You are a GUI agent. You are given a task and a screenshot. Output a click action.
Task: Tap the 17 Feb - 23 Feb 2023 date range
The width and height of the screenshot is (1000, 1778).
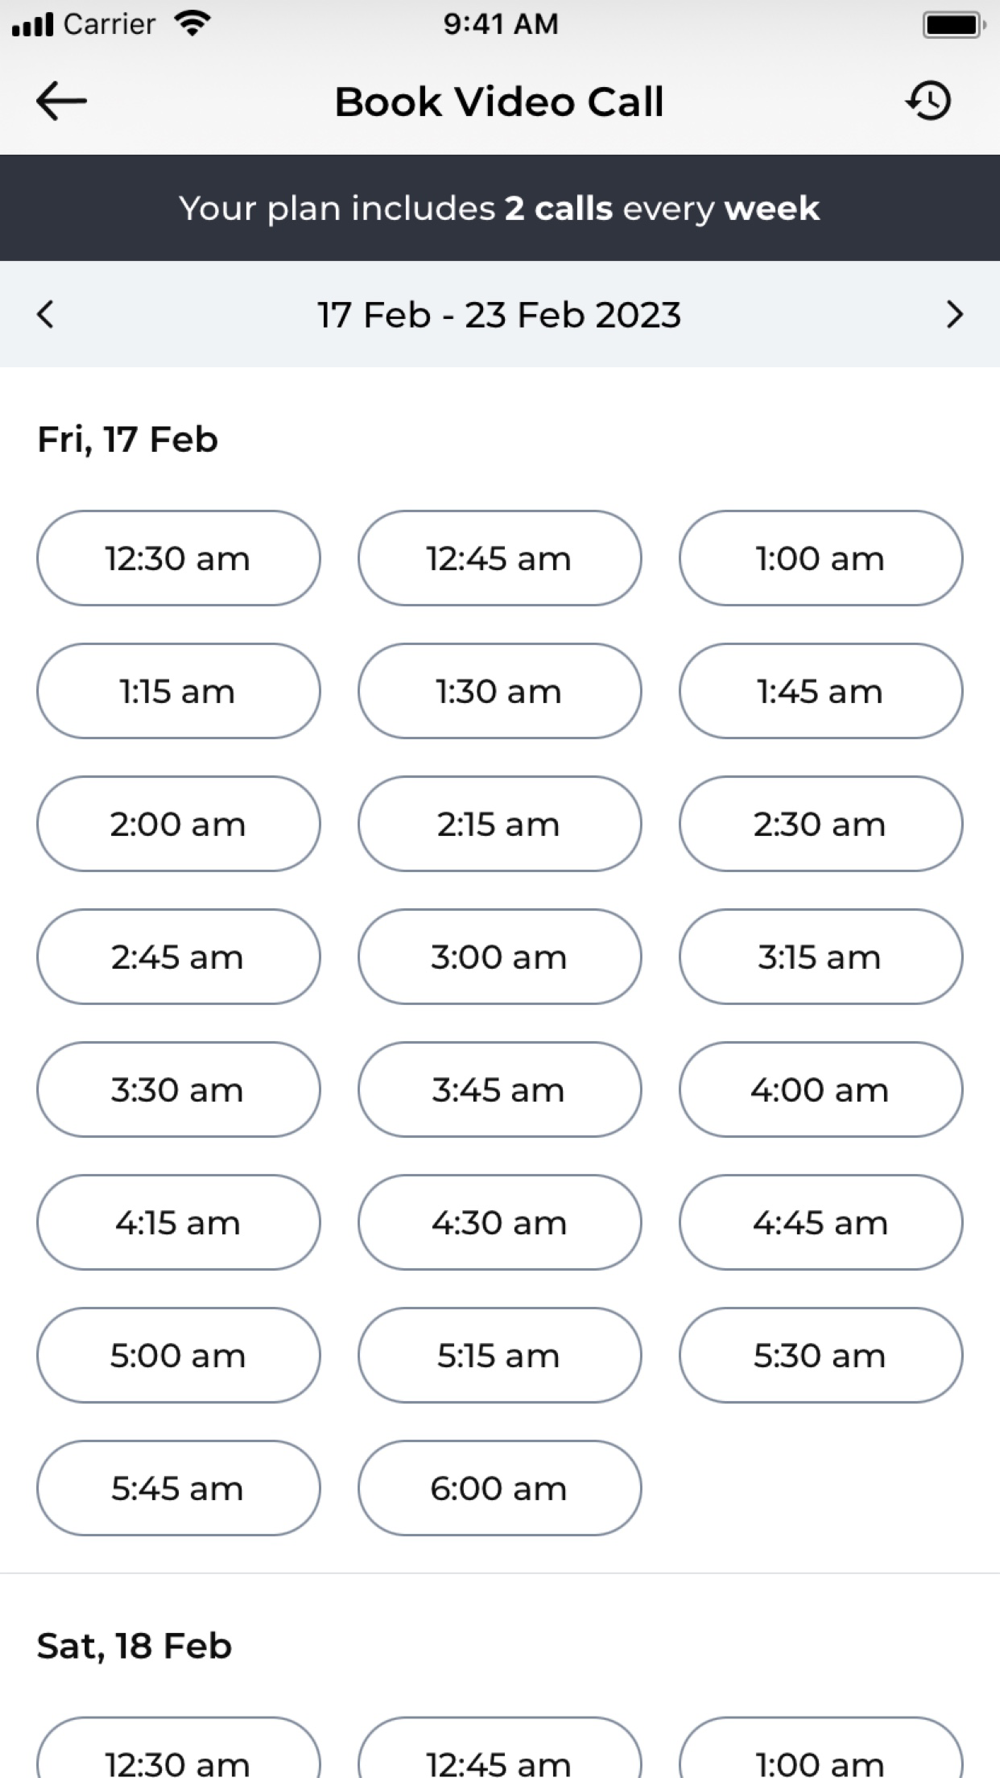(499, 315)
